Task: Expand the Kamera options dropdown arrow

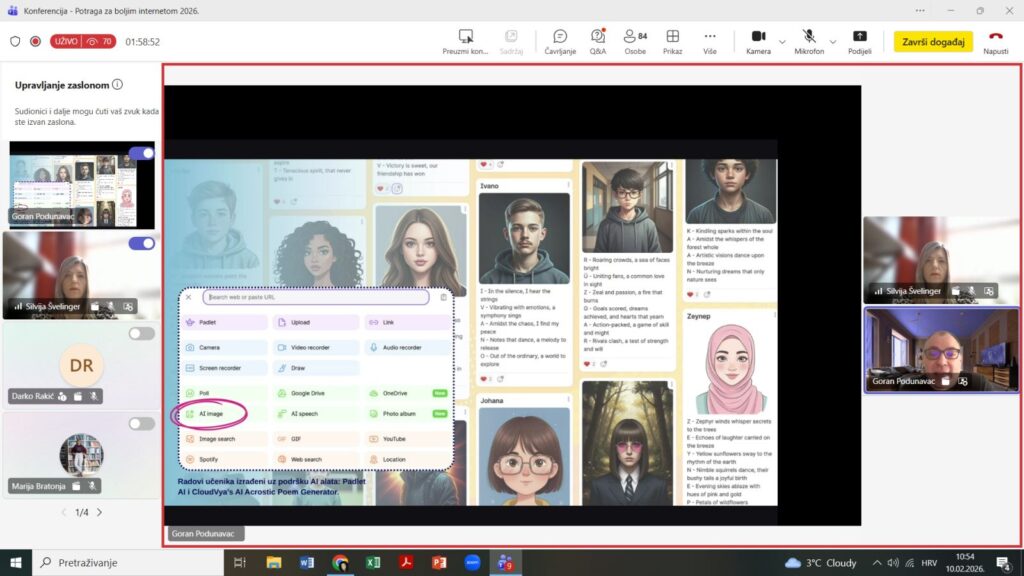Action: 782,41
